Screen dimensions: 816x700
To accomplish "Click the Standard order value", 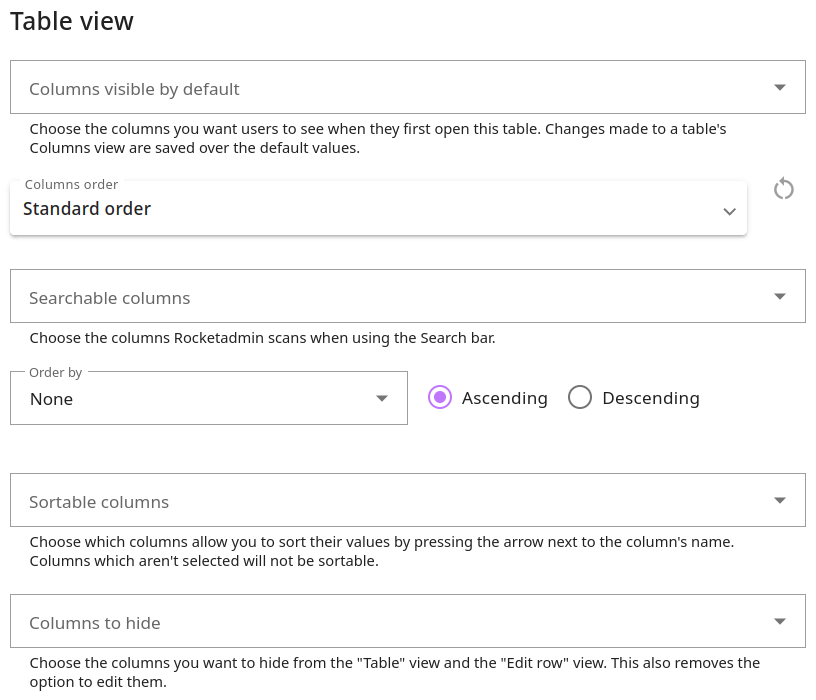I will [x=87, y=209].
